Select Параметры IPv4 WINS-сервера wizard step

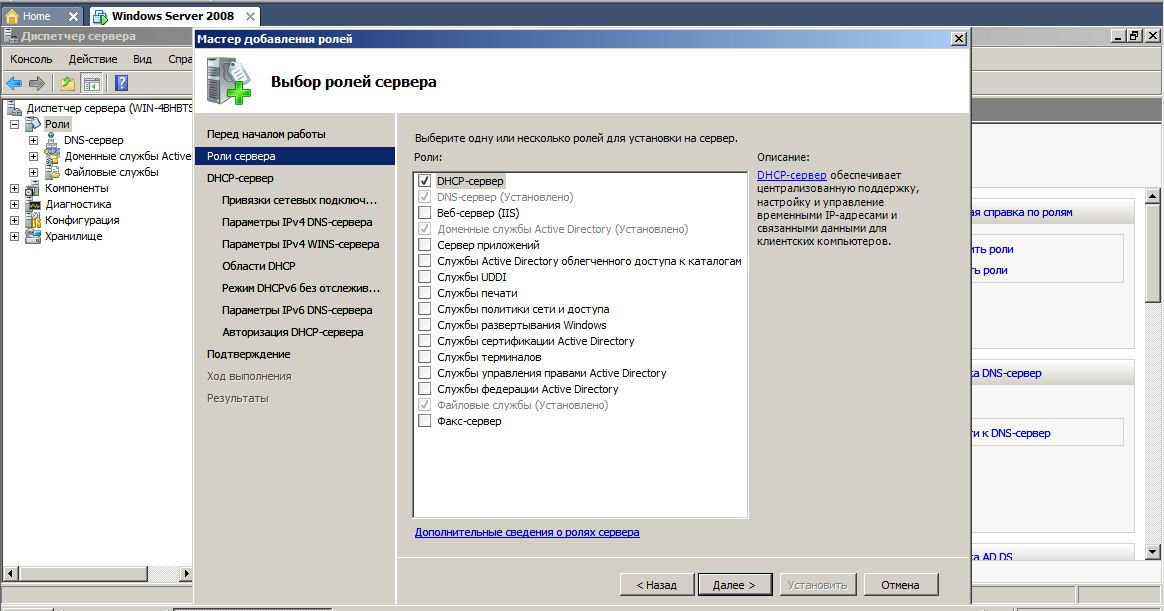click(x=300, y=244)
